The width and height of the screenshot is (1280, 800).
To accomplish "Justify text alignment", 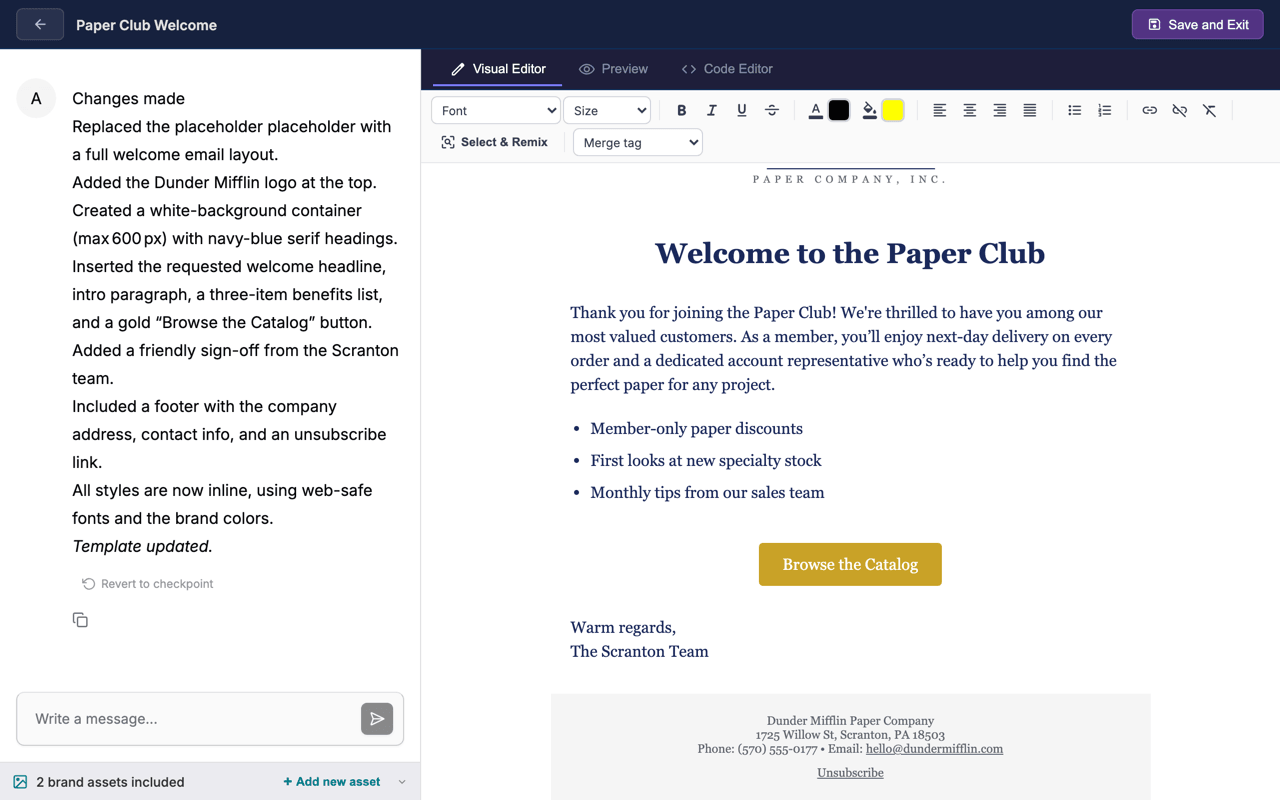I will click(1029, 111).
